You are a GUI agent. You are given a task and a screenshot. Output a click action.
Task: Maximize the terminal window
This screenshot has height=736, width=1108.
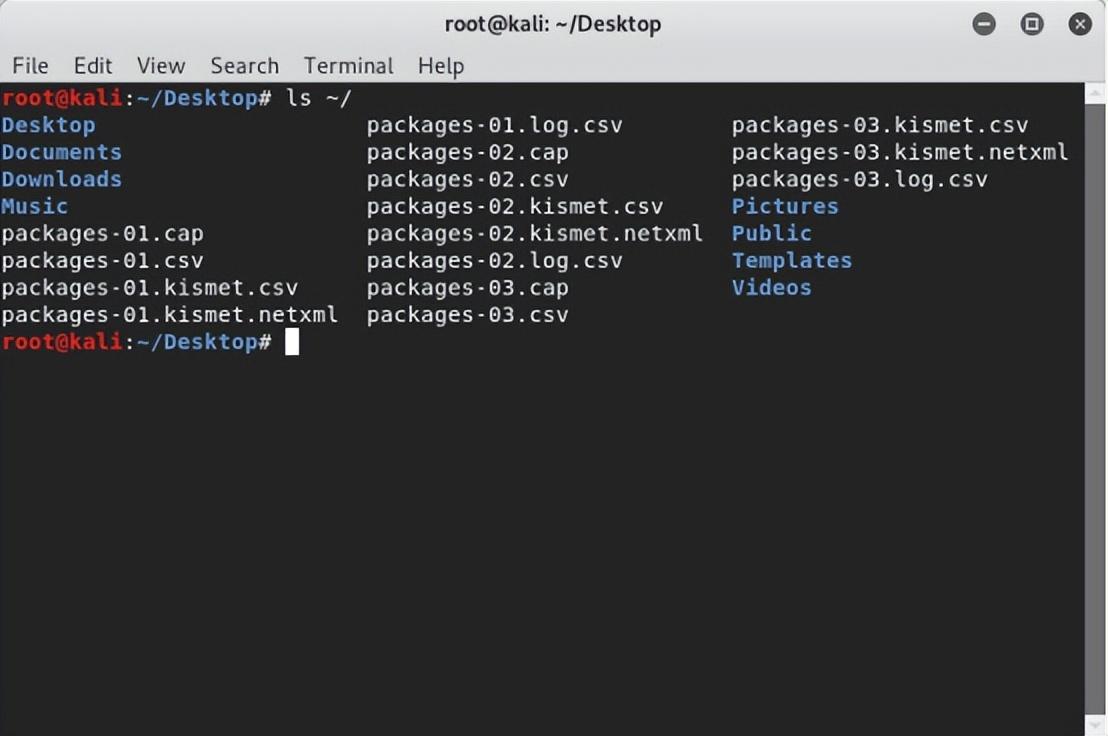tap(1032, 24)
